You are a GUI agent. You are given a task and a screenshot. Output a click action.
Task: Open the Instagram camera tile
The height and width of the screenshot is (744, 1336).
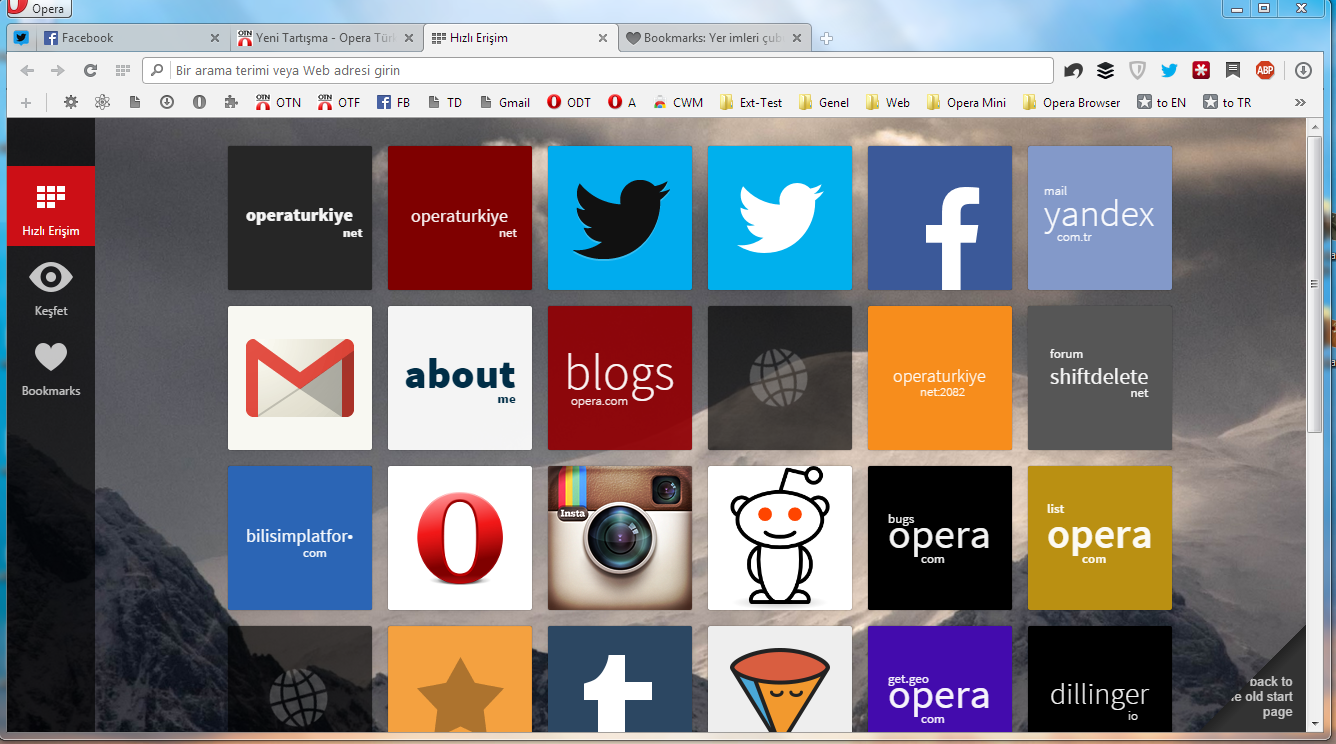coord(620,538)
